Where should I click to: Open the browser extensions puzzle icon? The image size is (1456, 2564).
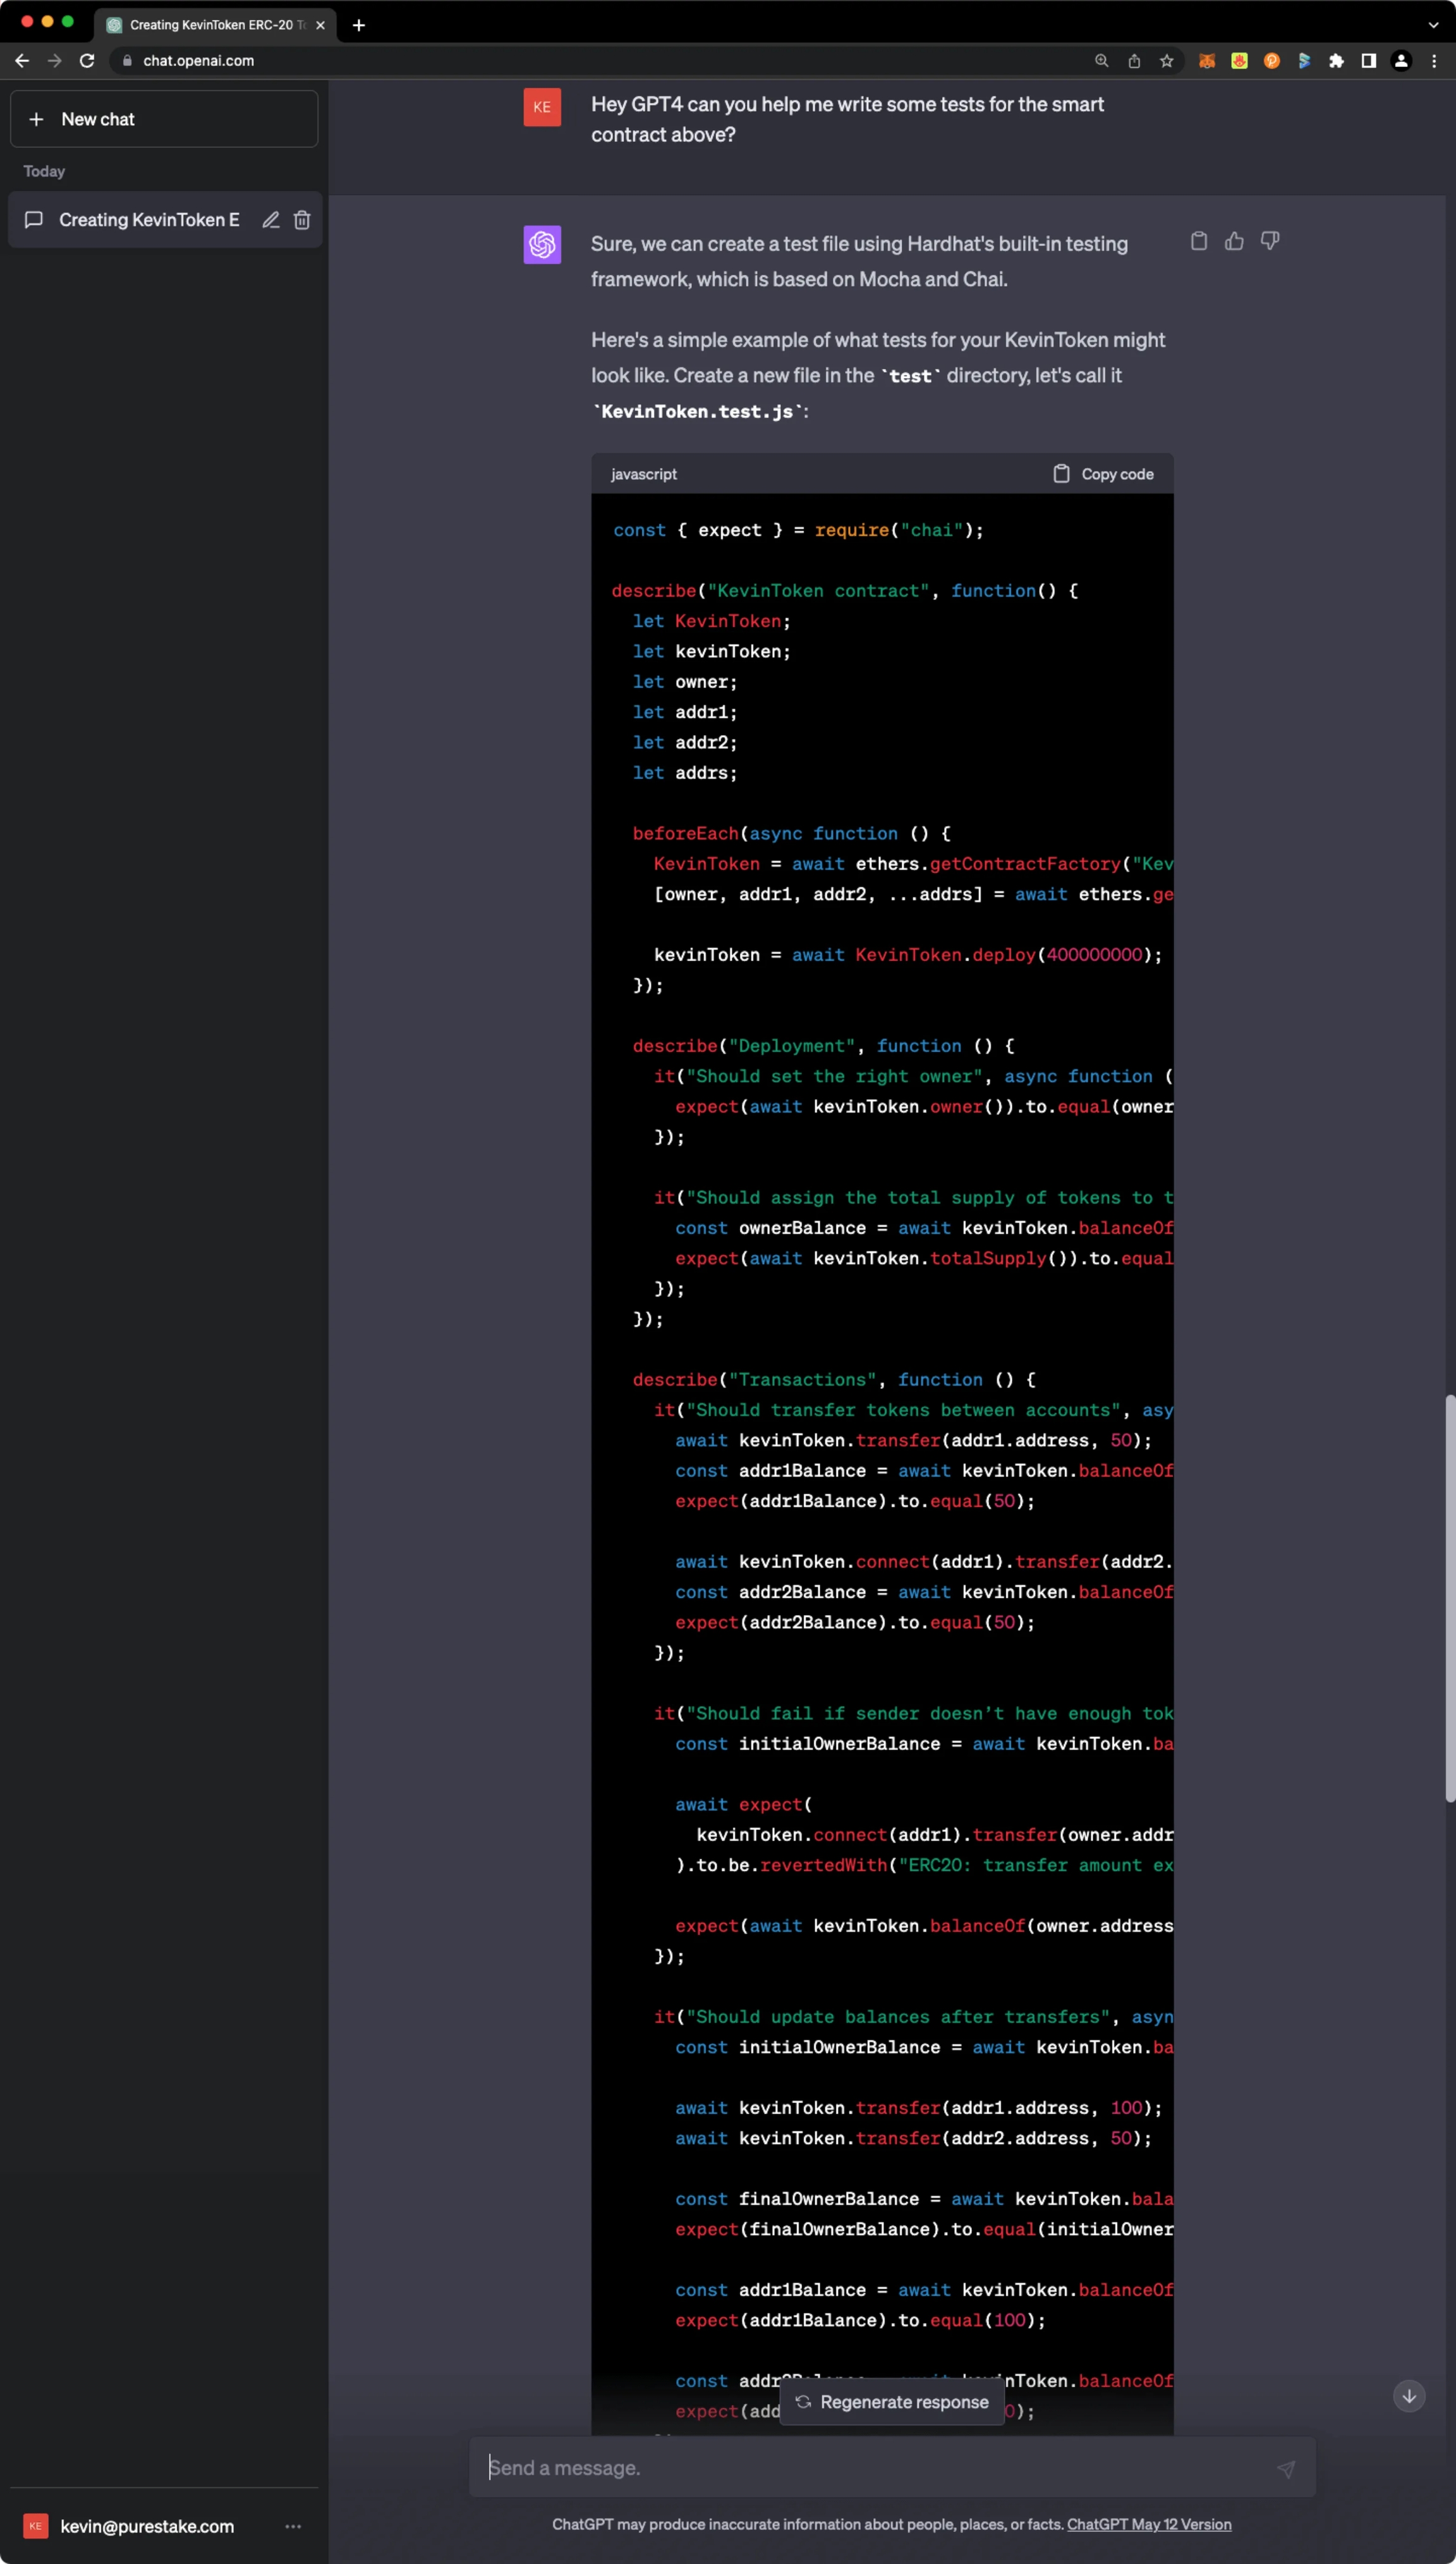[x=1336, y=61]
